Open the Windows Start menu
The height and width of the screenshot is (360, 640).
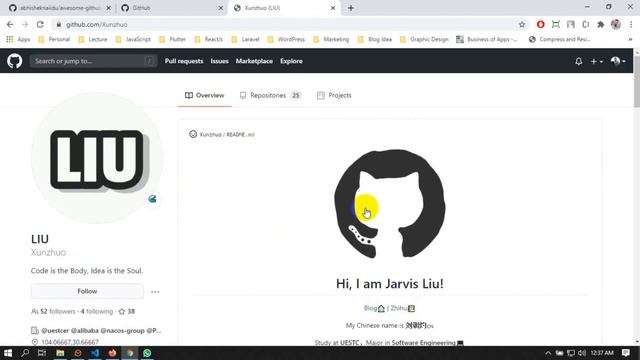tap(8, 353)
